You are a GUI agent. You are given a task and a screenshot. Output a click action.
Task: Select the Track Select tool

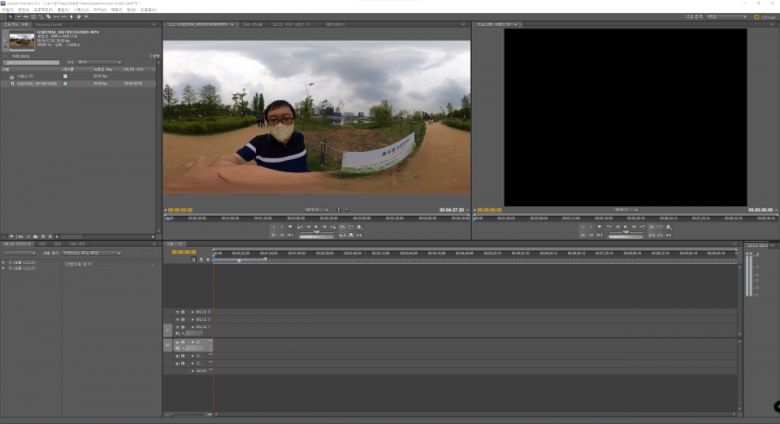[x=19, y=17]
